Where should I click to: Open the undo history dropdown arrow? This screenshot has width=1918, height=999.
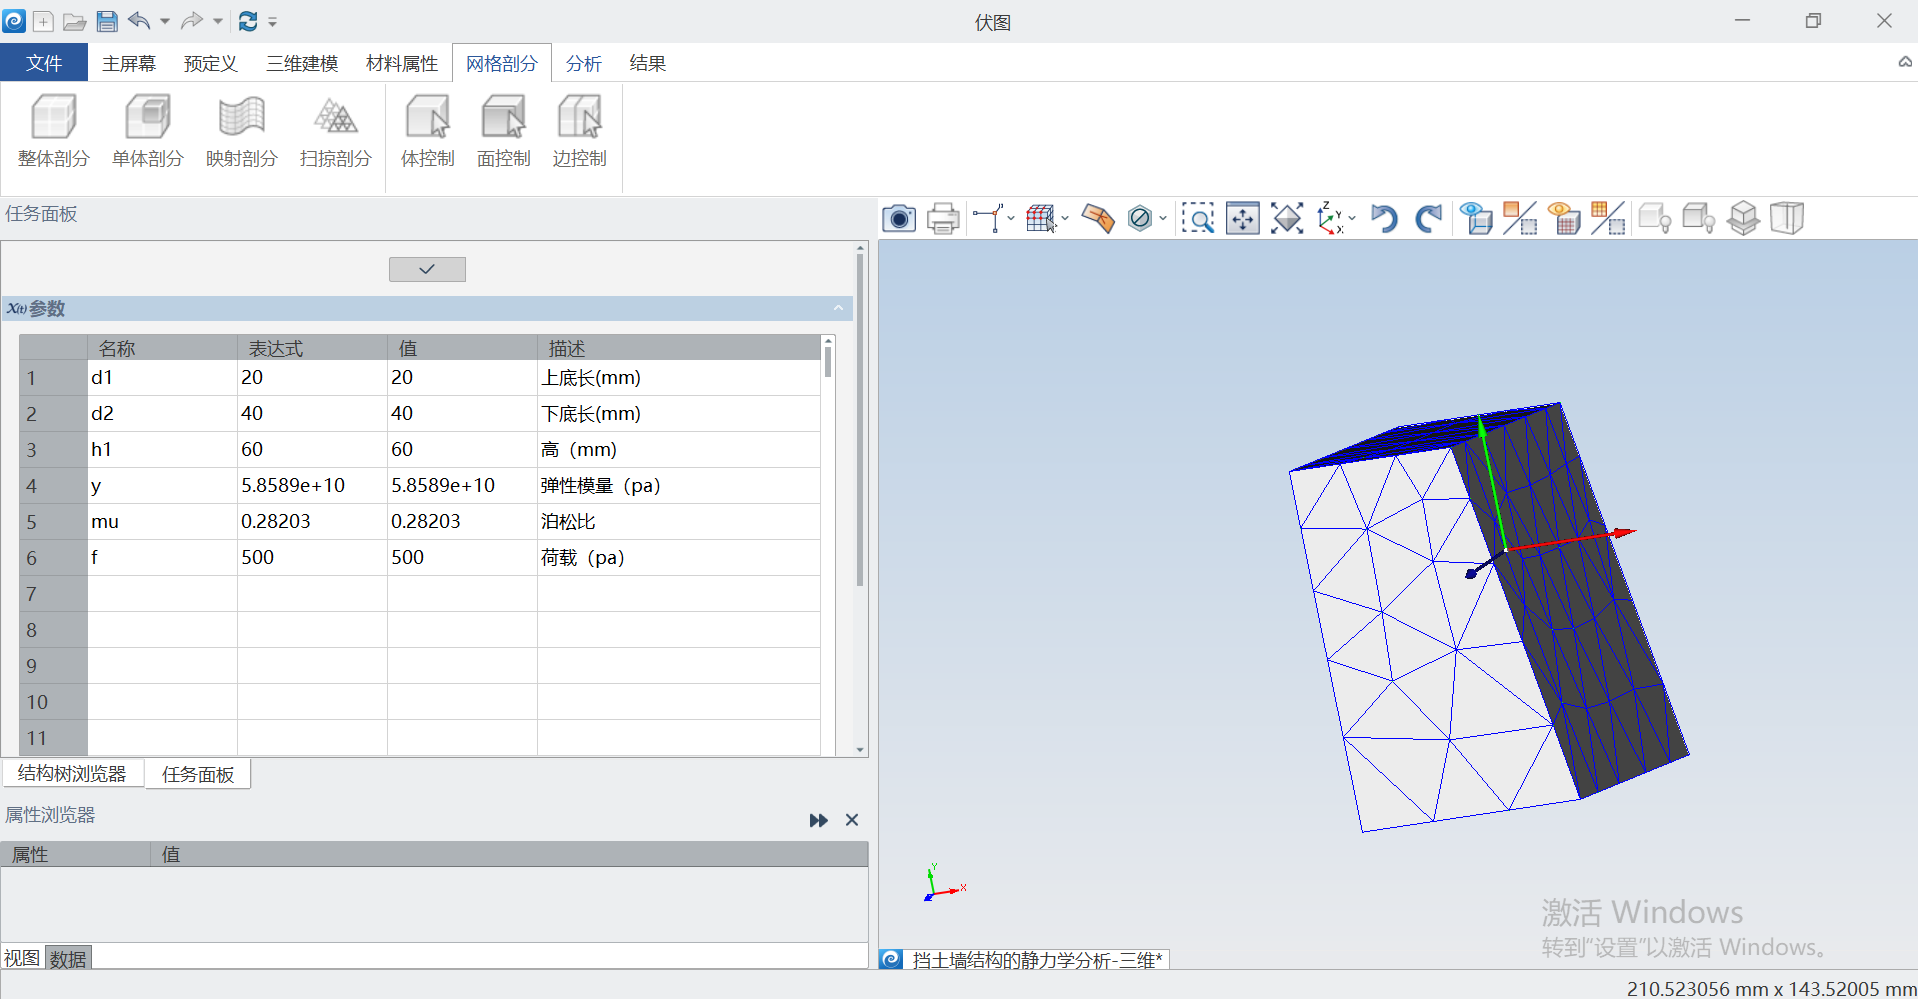[x=165, y=21]
